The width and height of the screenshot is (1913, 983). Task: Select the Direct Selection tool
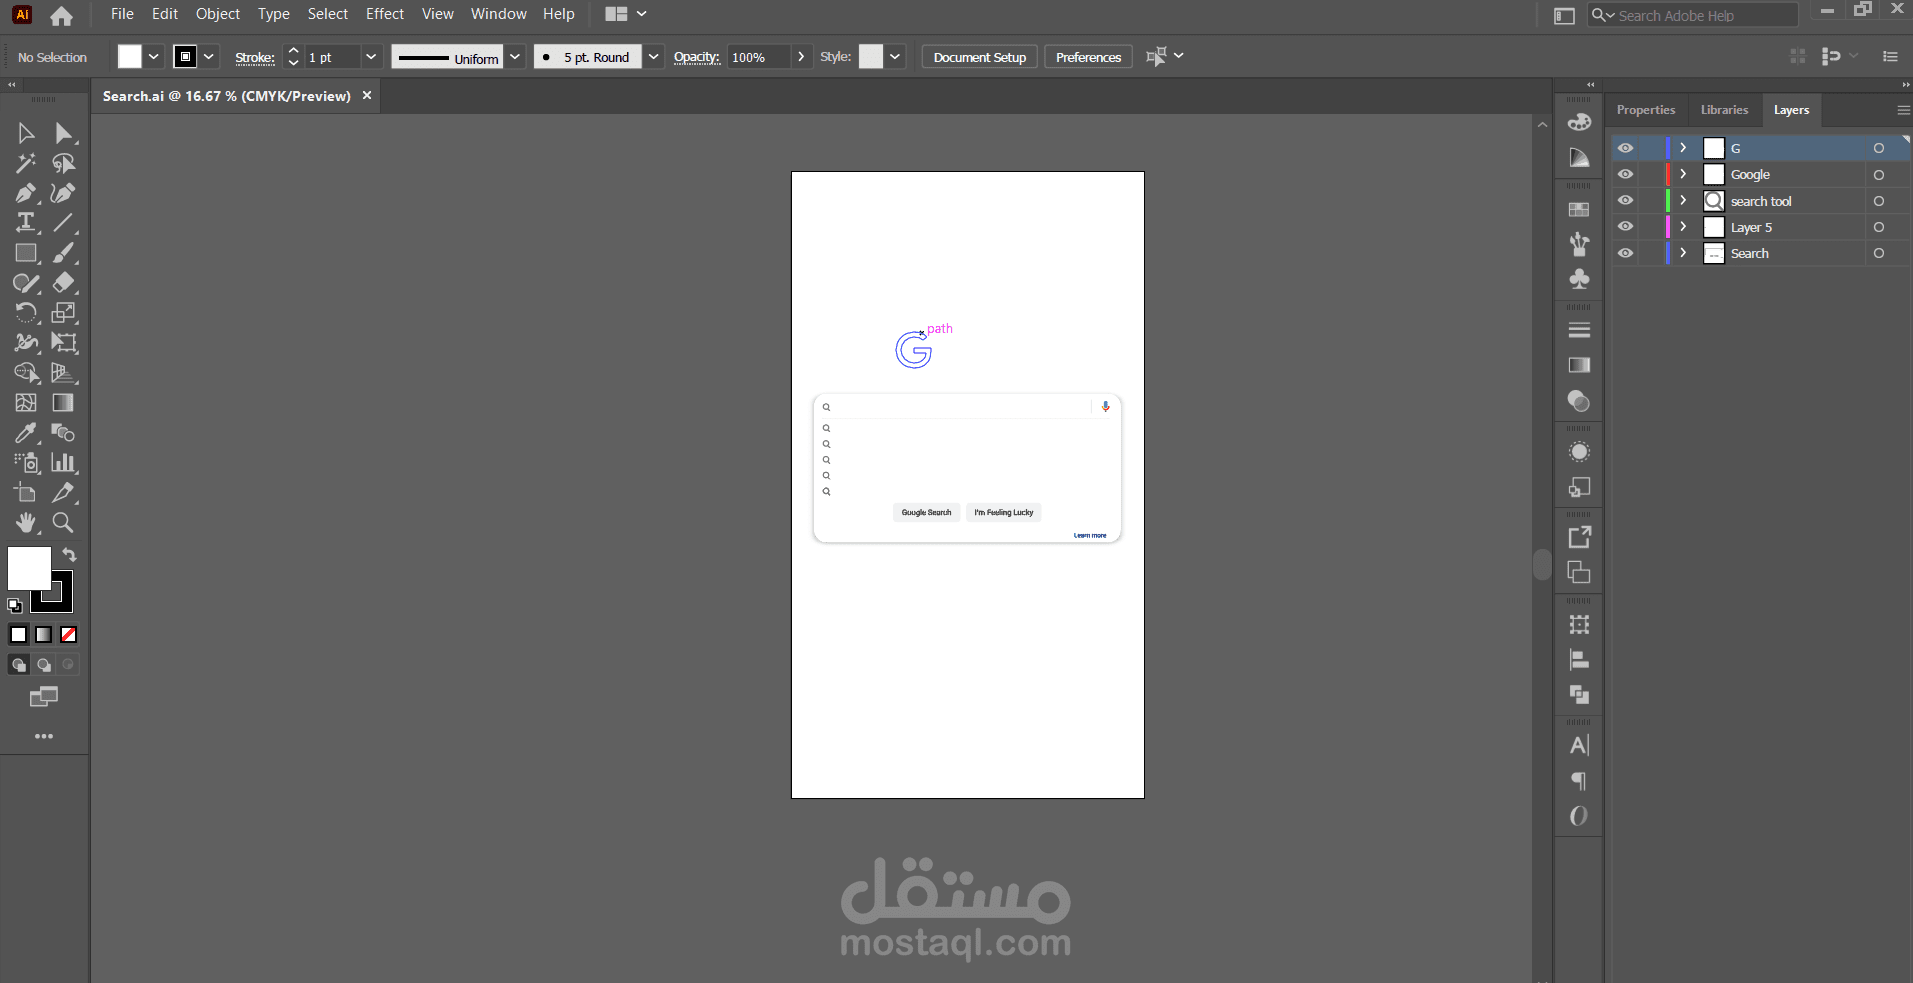[63, 133]
